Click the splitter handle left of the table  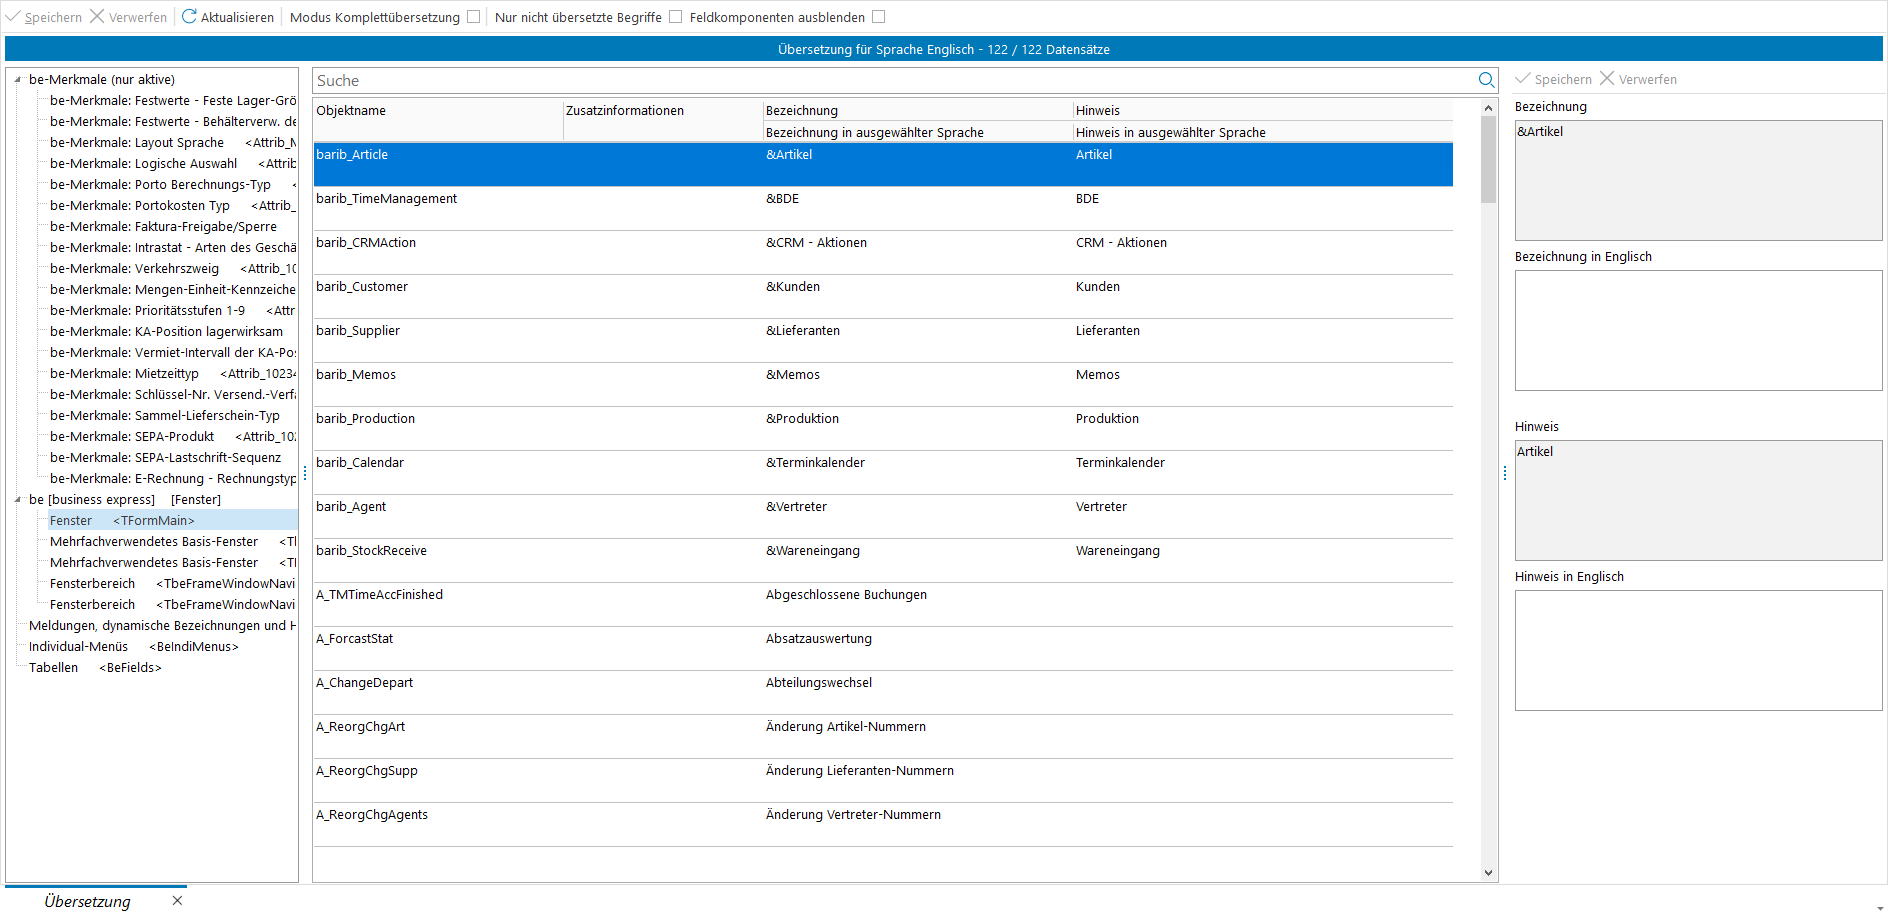(x=305, y=473)
